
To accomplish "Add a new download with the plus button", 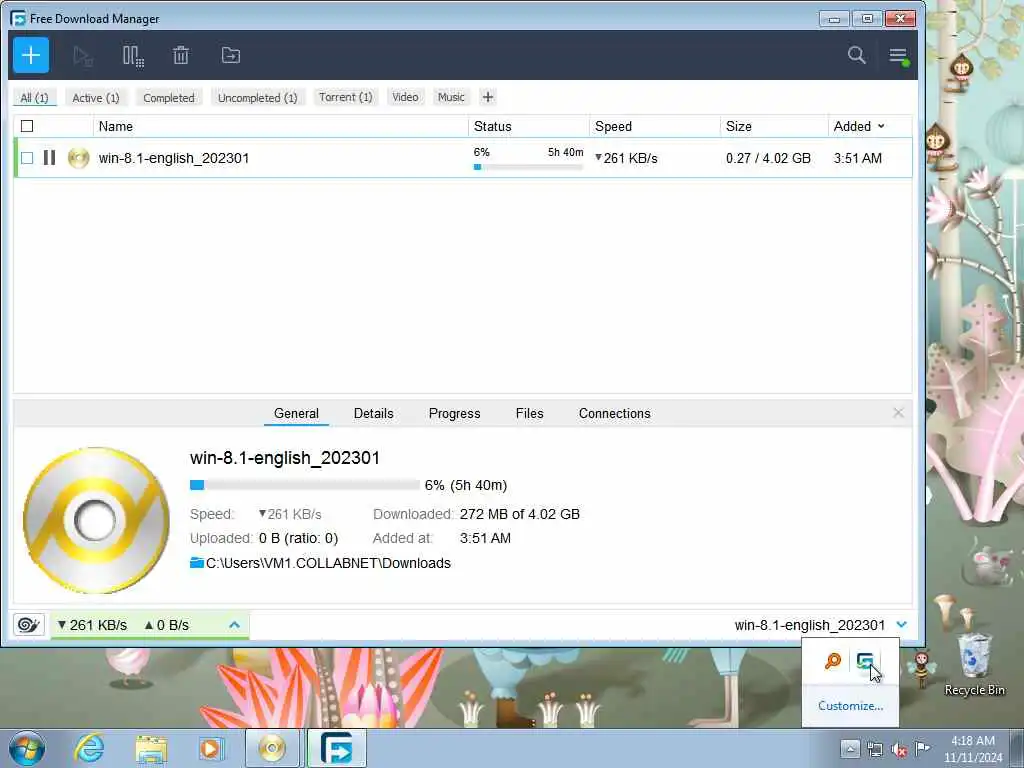I will (x=31, y=56).
